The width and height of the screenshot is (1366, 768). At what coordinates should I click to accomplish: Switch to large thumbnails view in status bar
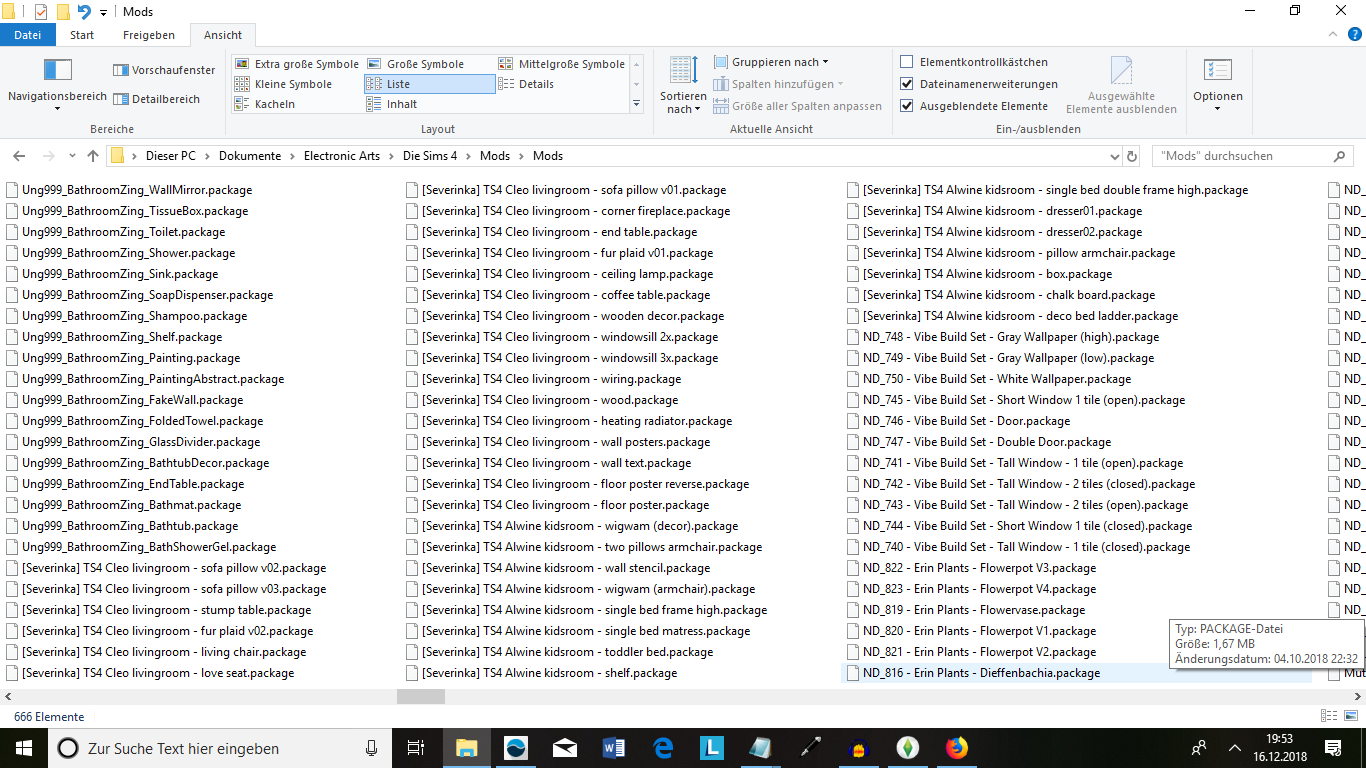coord(1350,716)
